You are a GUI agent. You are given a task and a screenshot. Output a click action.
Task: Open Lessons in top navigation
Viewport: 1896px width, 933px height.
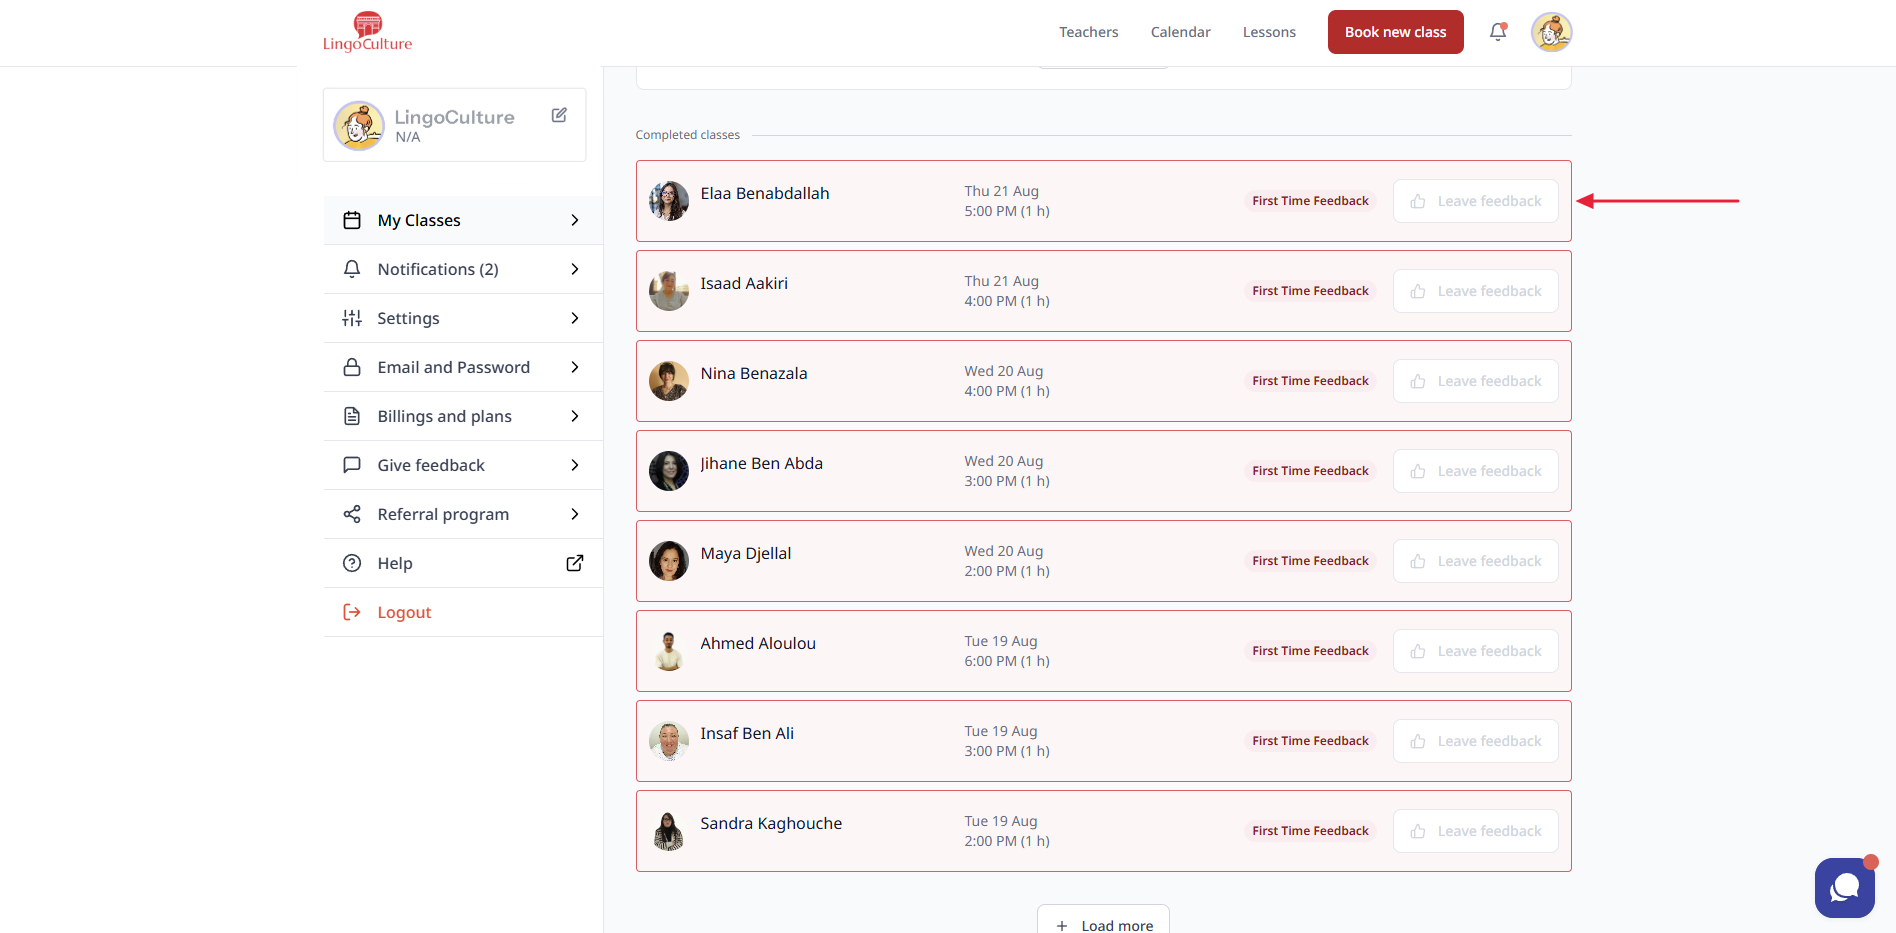point(1268,32)
